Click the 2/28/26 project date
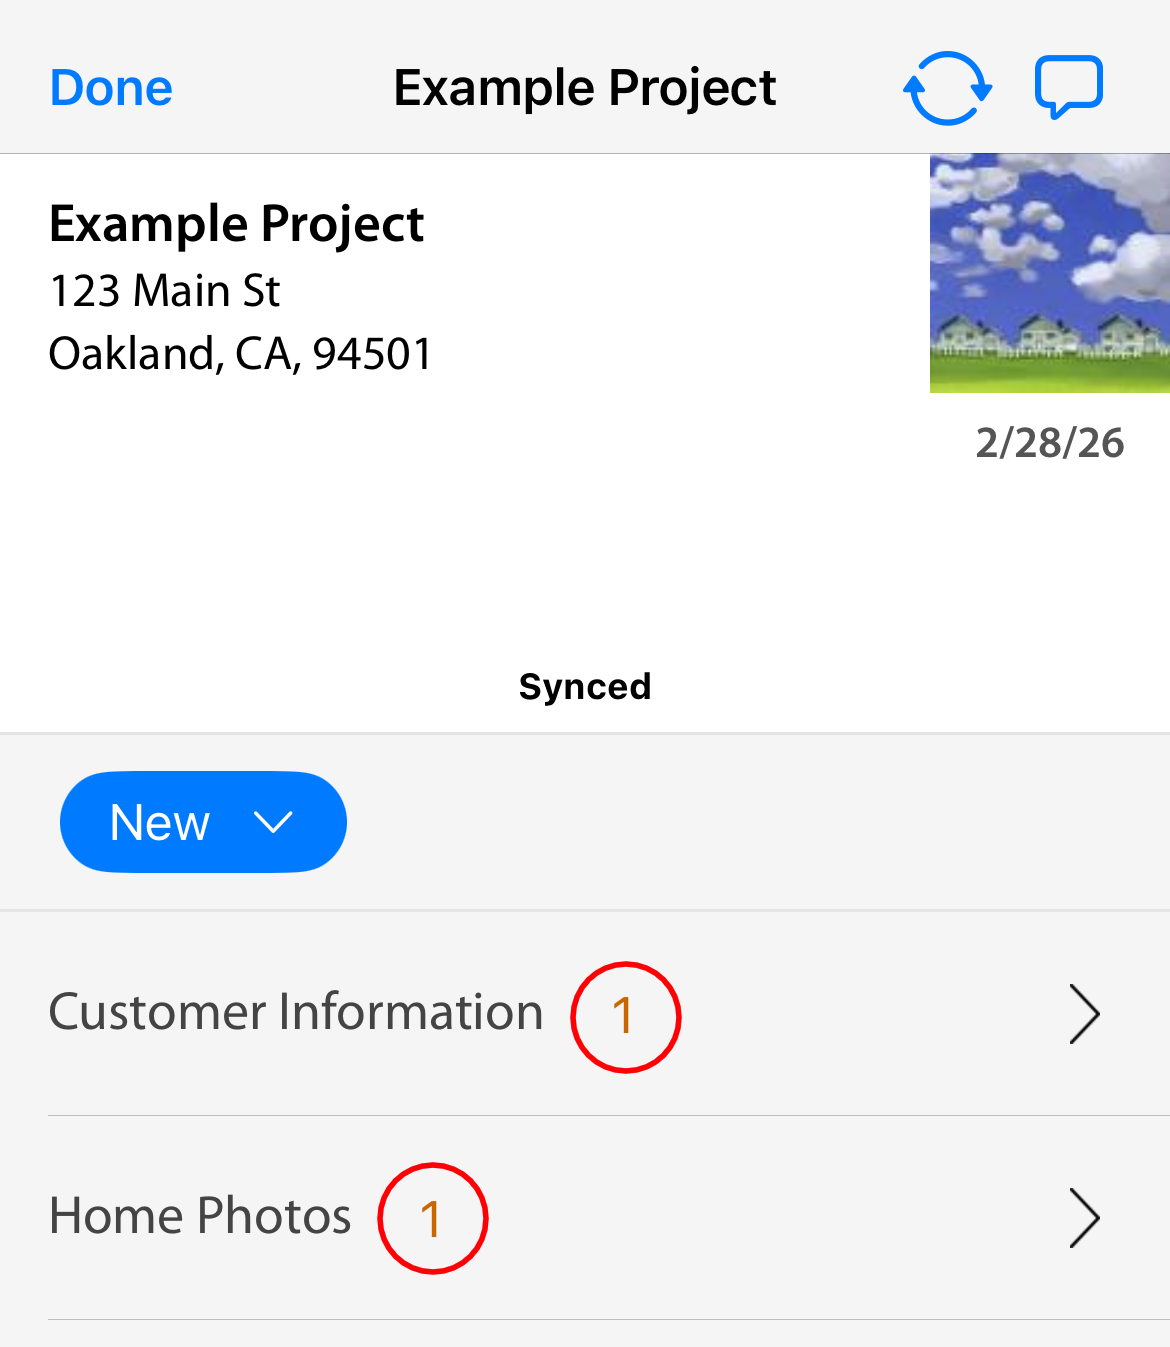Viewport: 1170px width, 1347px height. (1049, 443)
